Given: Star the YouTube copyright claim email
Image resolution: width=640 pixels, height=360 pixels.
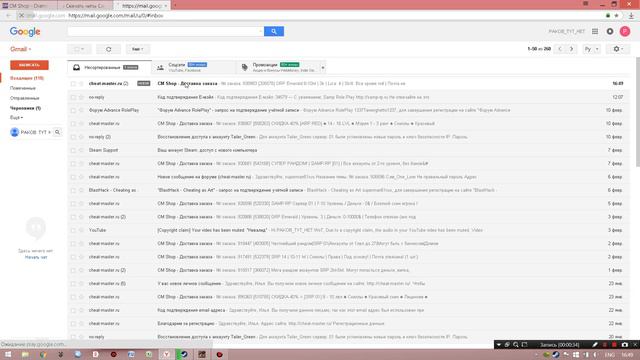Looking at the screenshot, I should (x=81, y=230).
